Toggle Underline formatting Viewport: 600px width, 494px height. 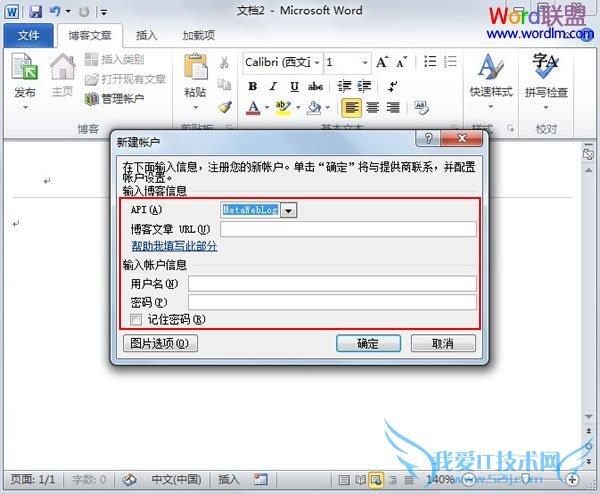click(x=294, y=87)
